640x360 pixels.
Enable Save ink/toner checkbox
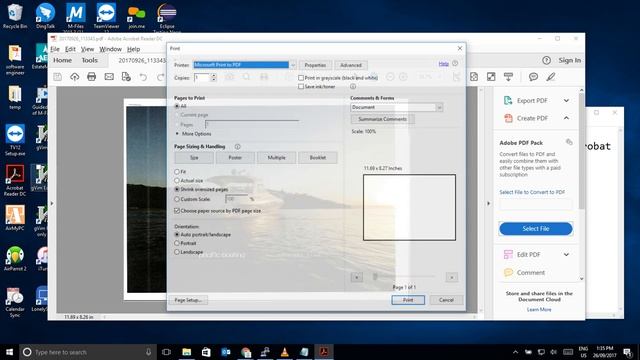pos(301,87)
